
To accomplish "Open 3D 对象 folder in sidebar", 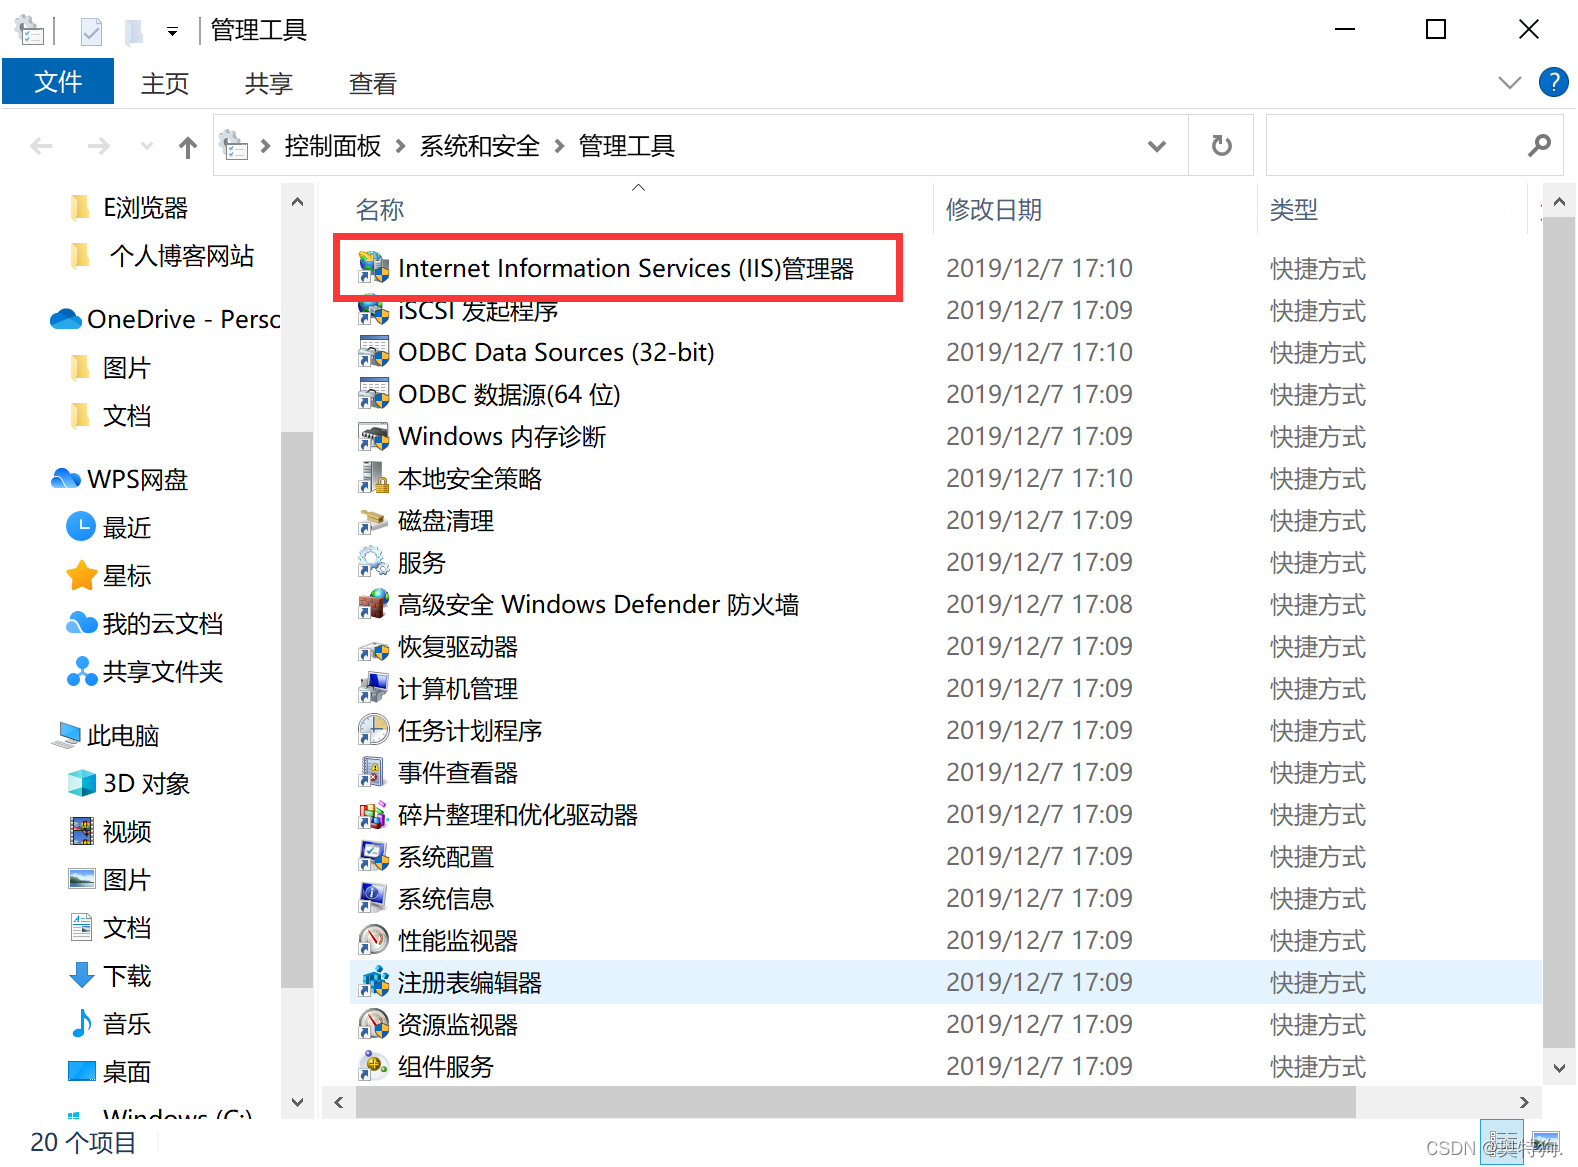I will [128, 783].
